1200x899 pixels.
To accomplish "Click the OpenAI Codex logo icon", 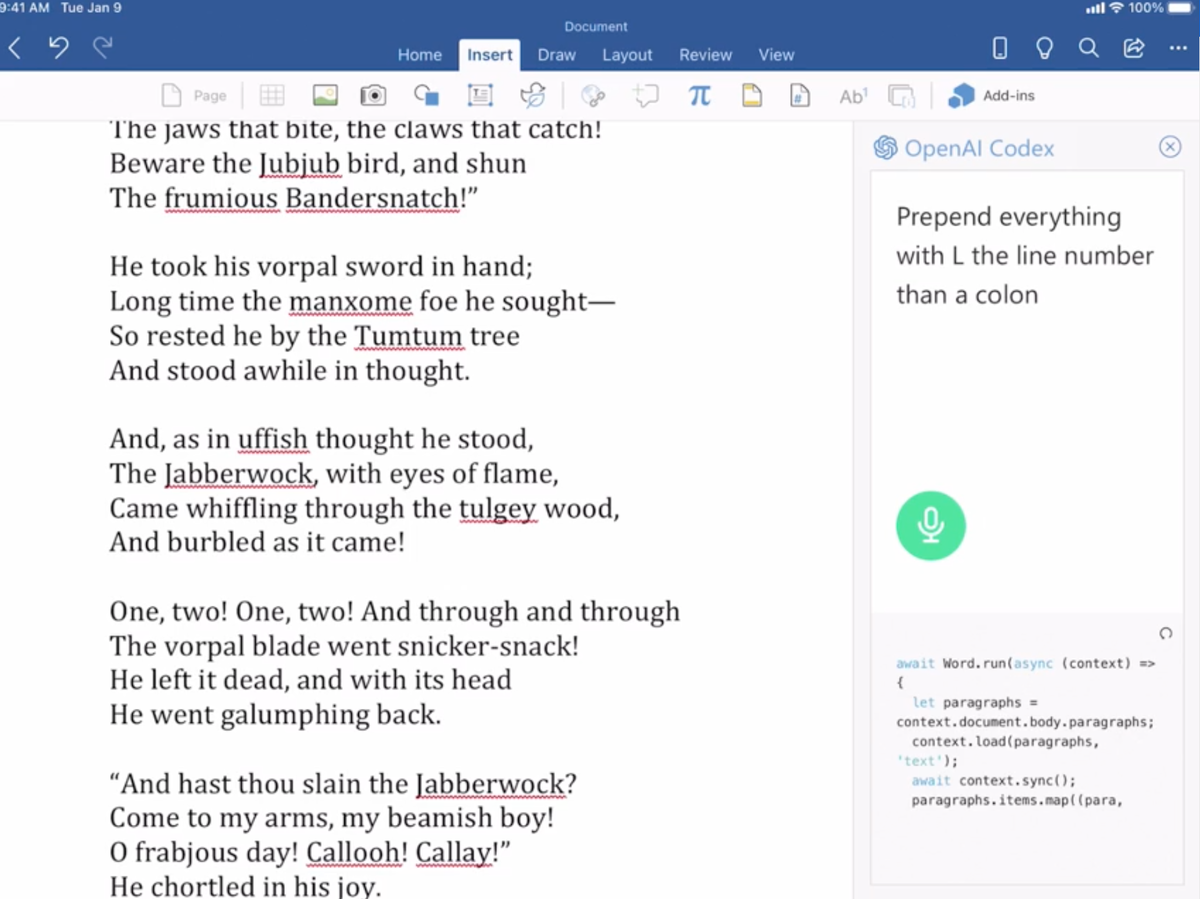I will pyautogui.click(x=885, y=148).
